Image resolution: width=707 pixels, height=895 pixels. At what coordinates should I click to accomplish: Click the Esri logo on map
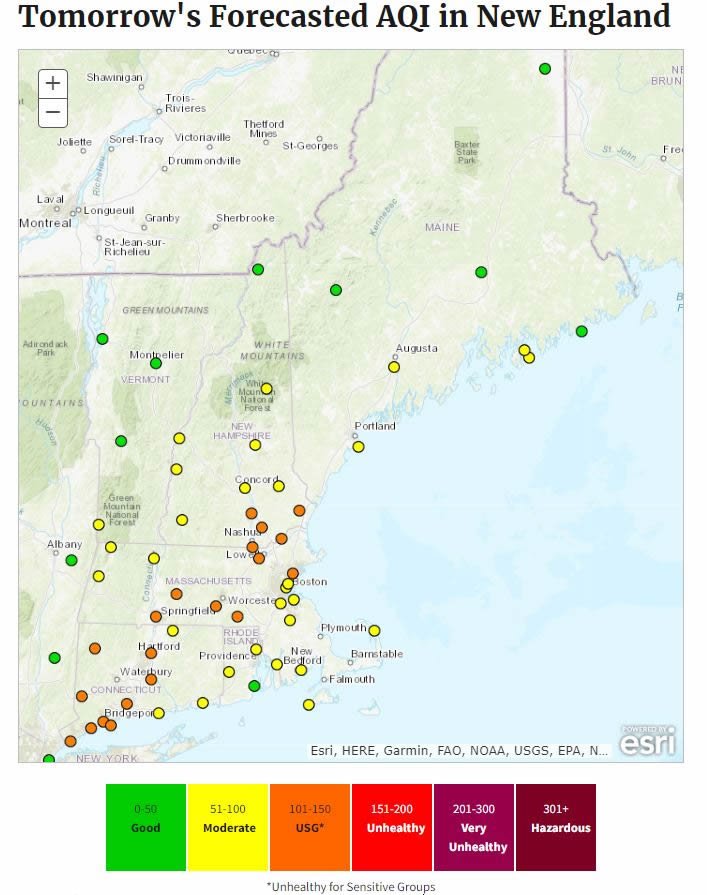[x=647, y=742]
